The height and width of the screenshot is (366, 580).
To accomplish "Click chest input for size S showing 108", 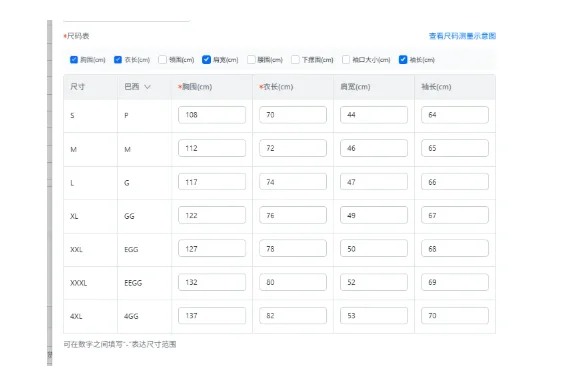I will [212, 115].
